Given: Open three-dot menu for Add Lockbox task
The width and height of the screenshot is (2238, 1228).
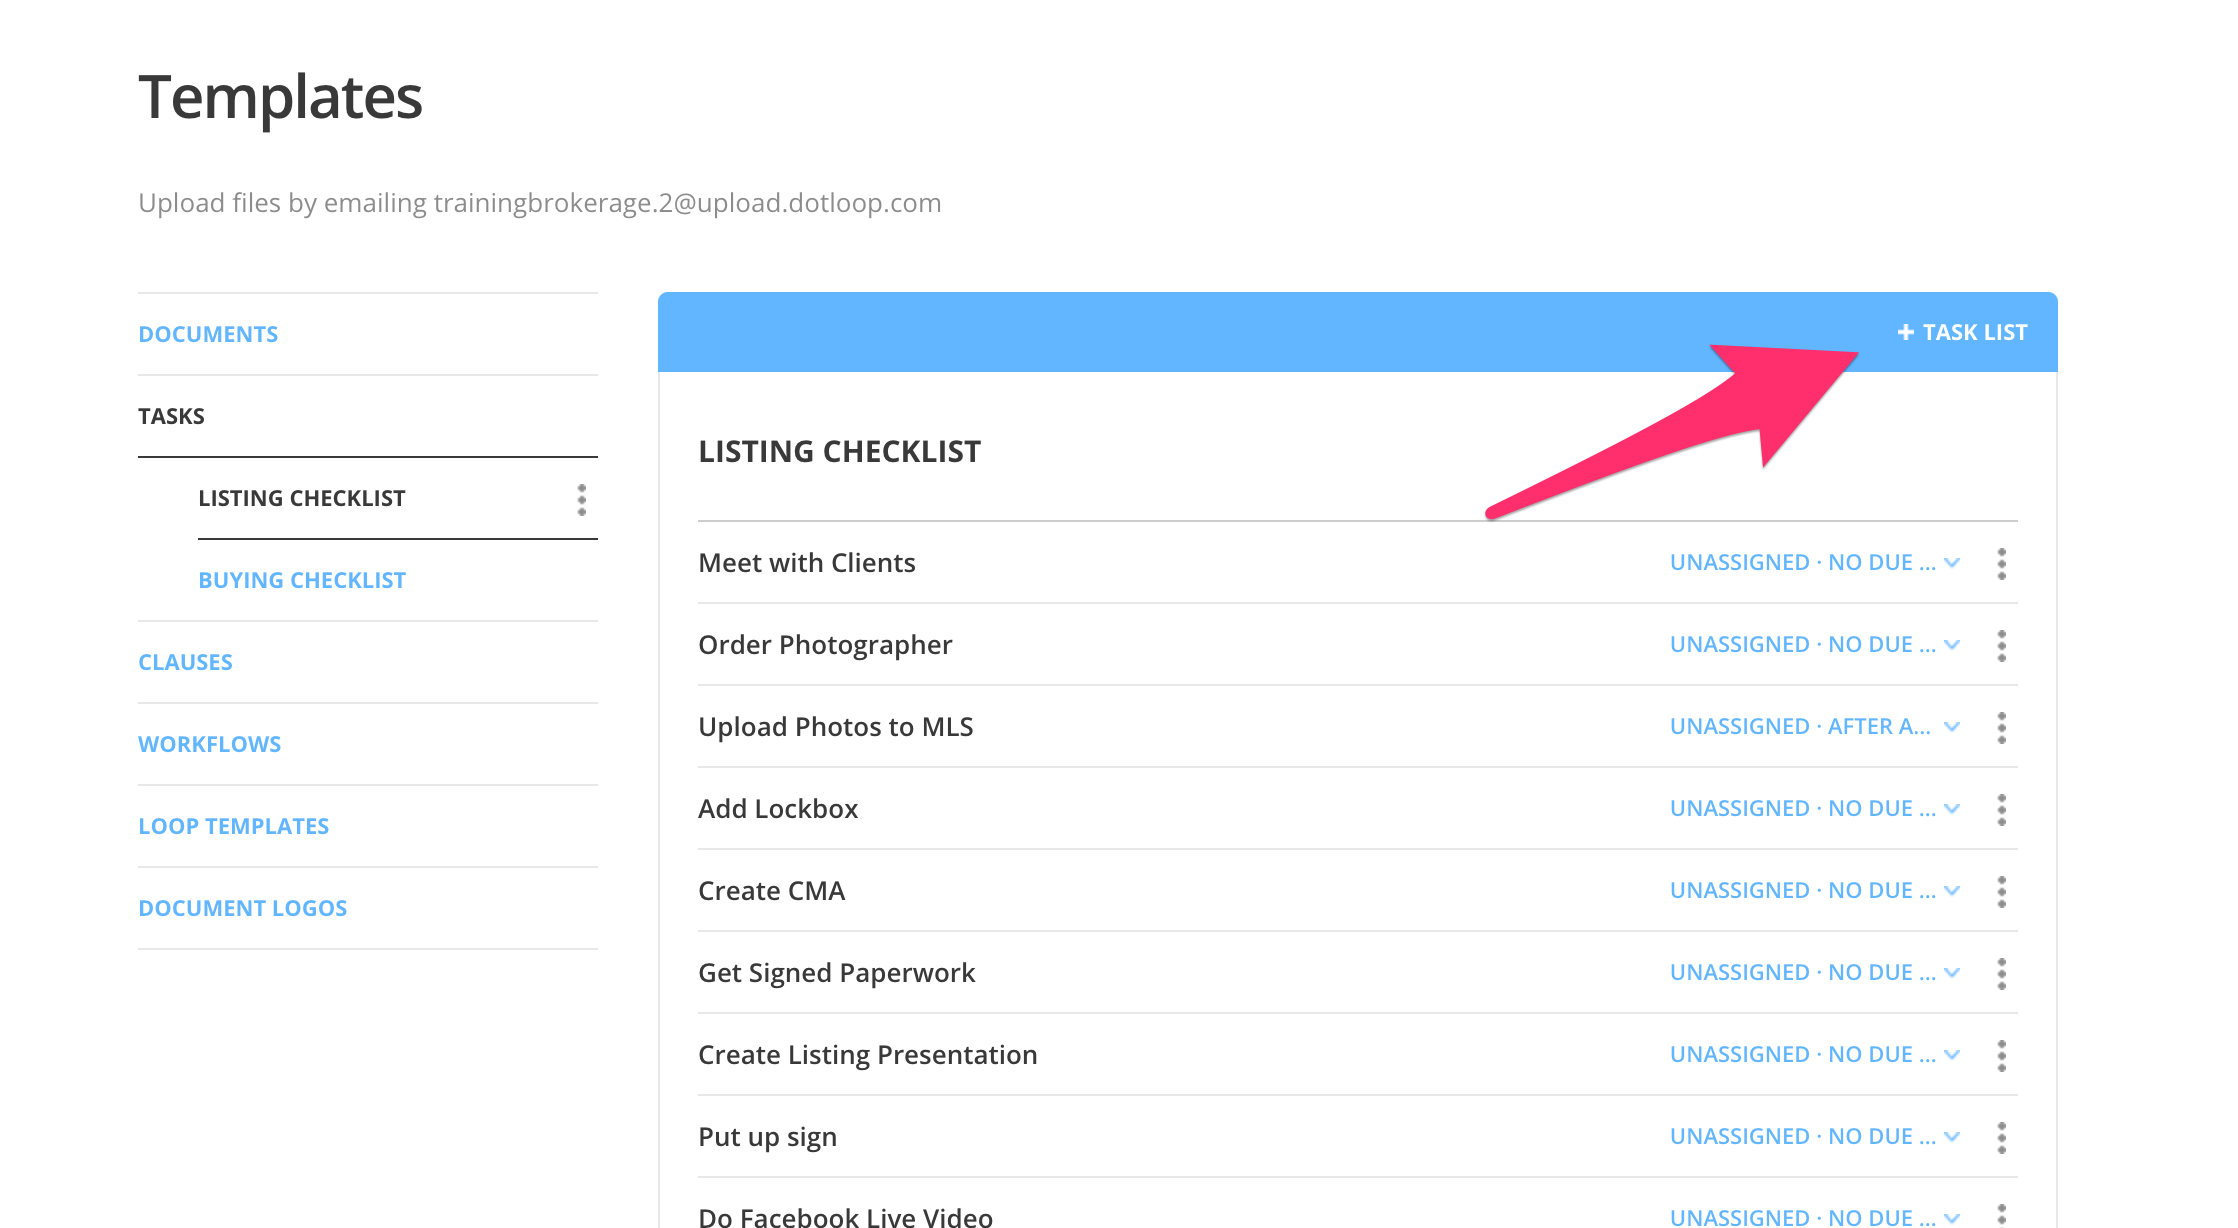Looking at the screenshot, I should point(2001,809).
